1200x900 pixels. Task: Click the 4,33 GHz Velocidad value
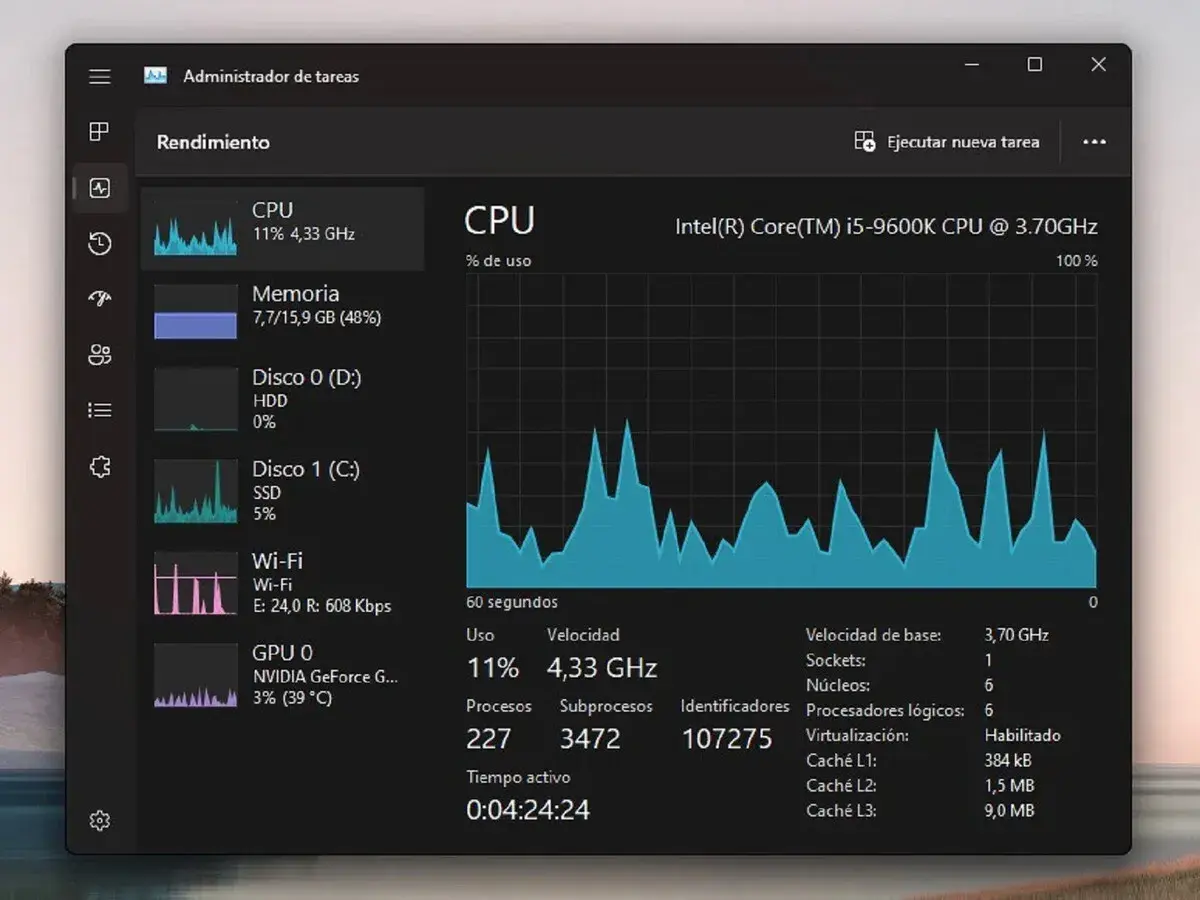point(602,667)
